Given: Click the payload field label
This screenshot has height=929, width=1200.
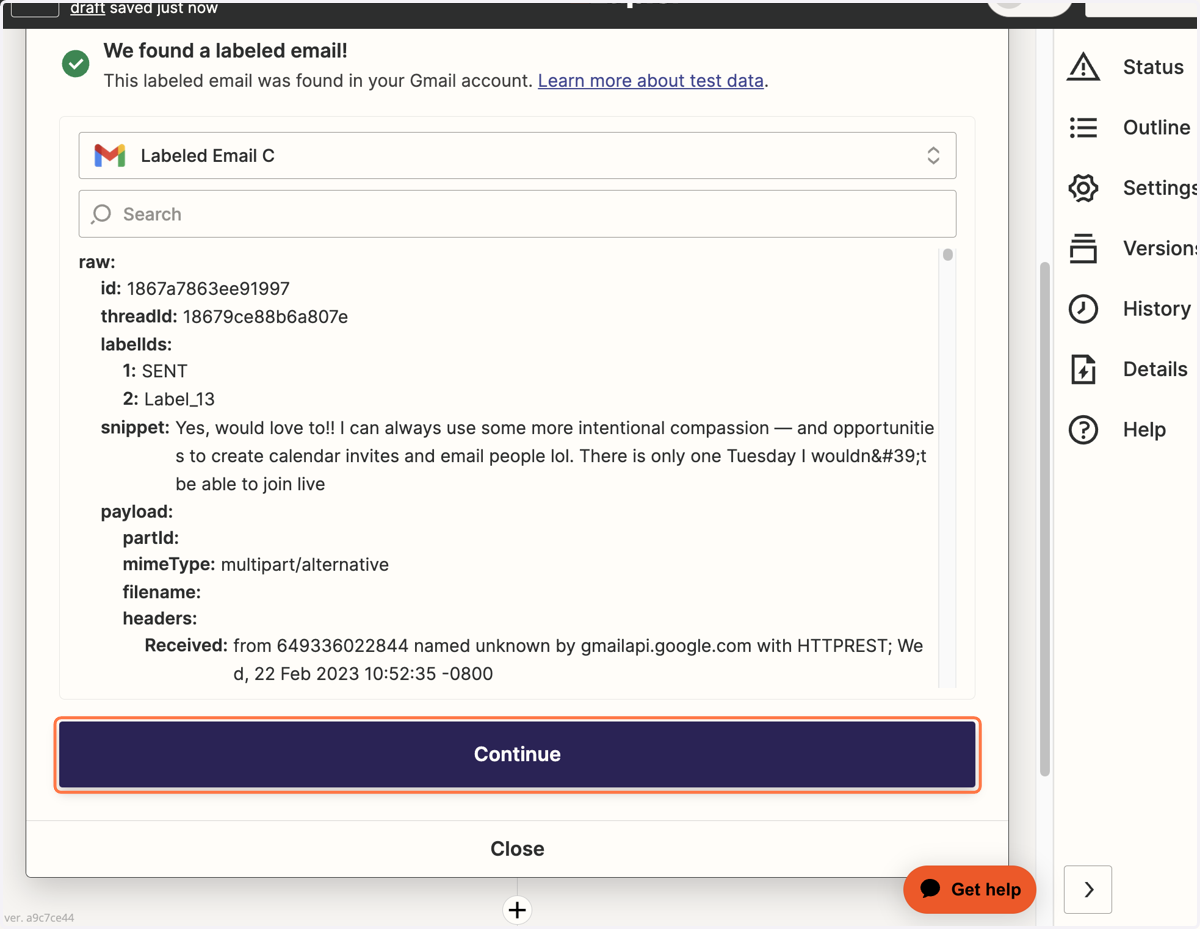Looking at the screenshot, I should [x=137, y=512].
